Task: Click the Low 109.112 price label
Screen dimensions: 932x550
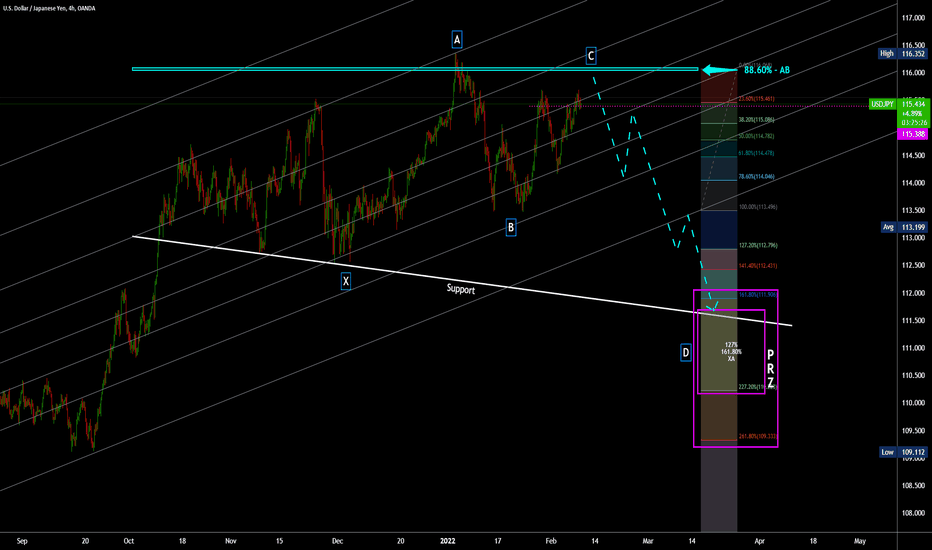Action: [902, 452]
